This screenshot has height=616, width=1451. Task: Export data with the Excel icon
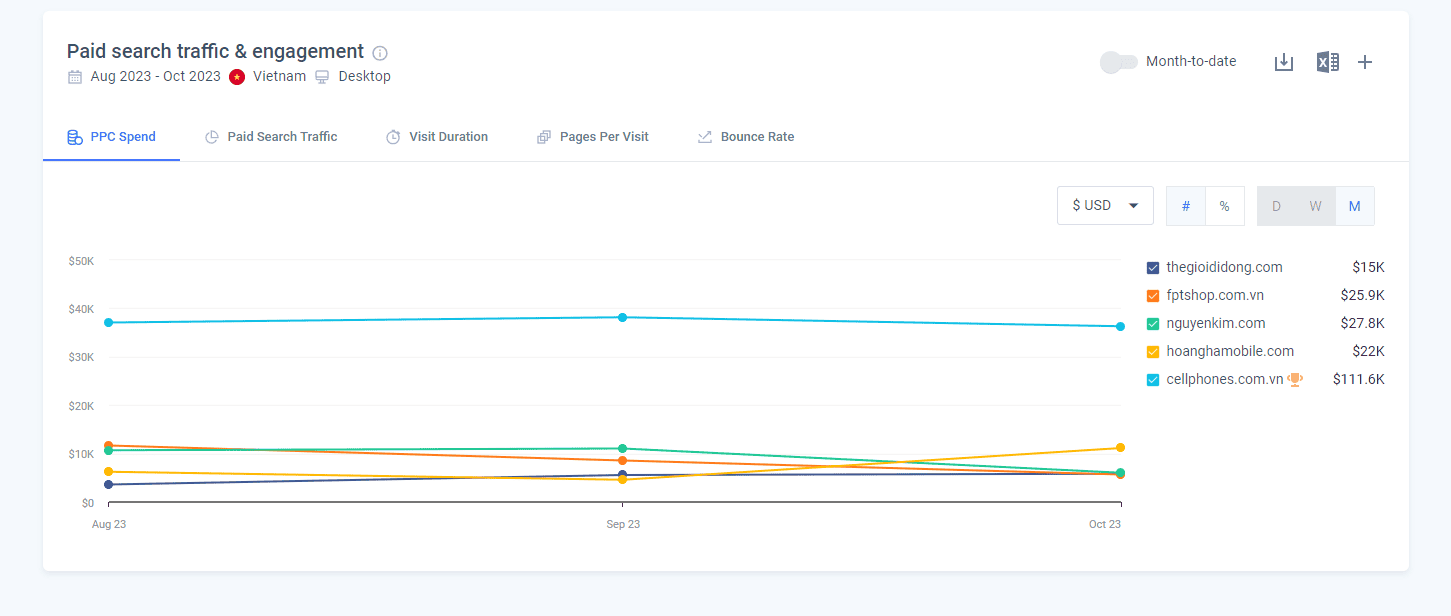pos(1327,62)
